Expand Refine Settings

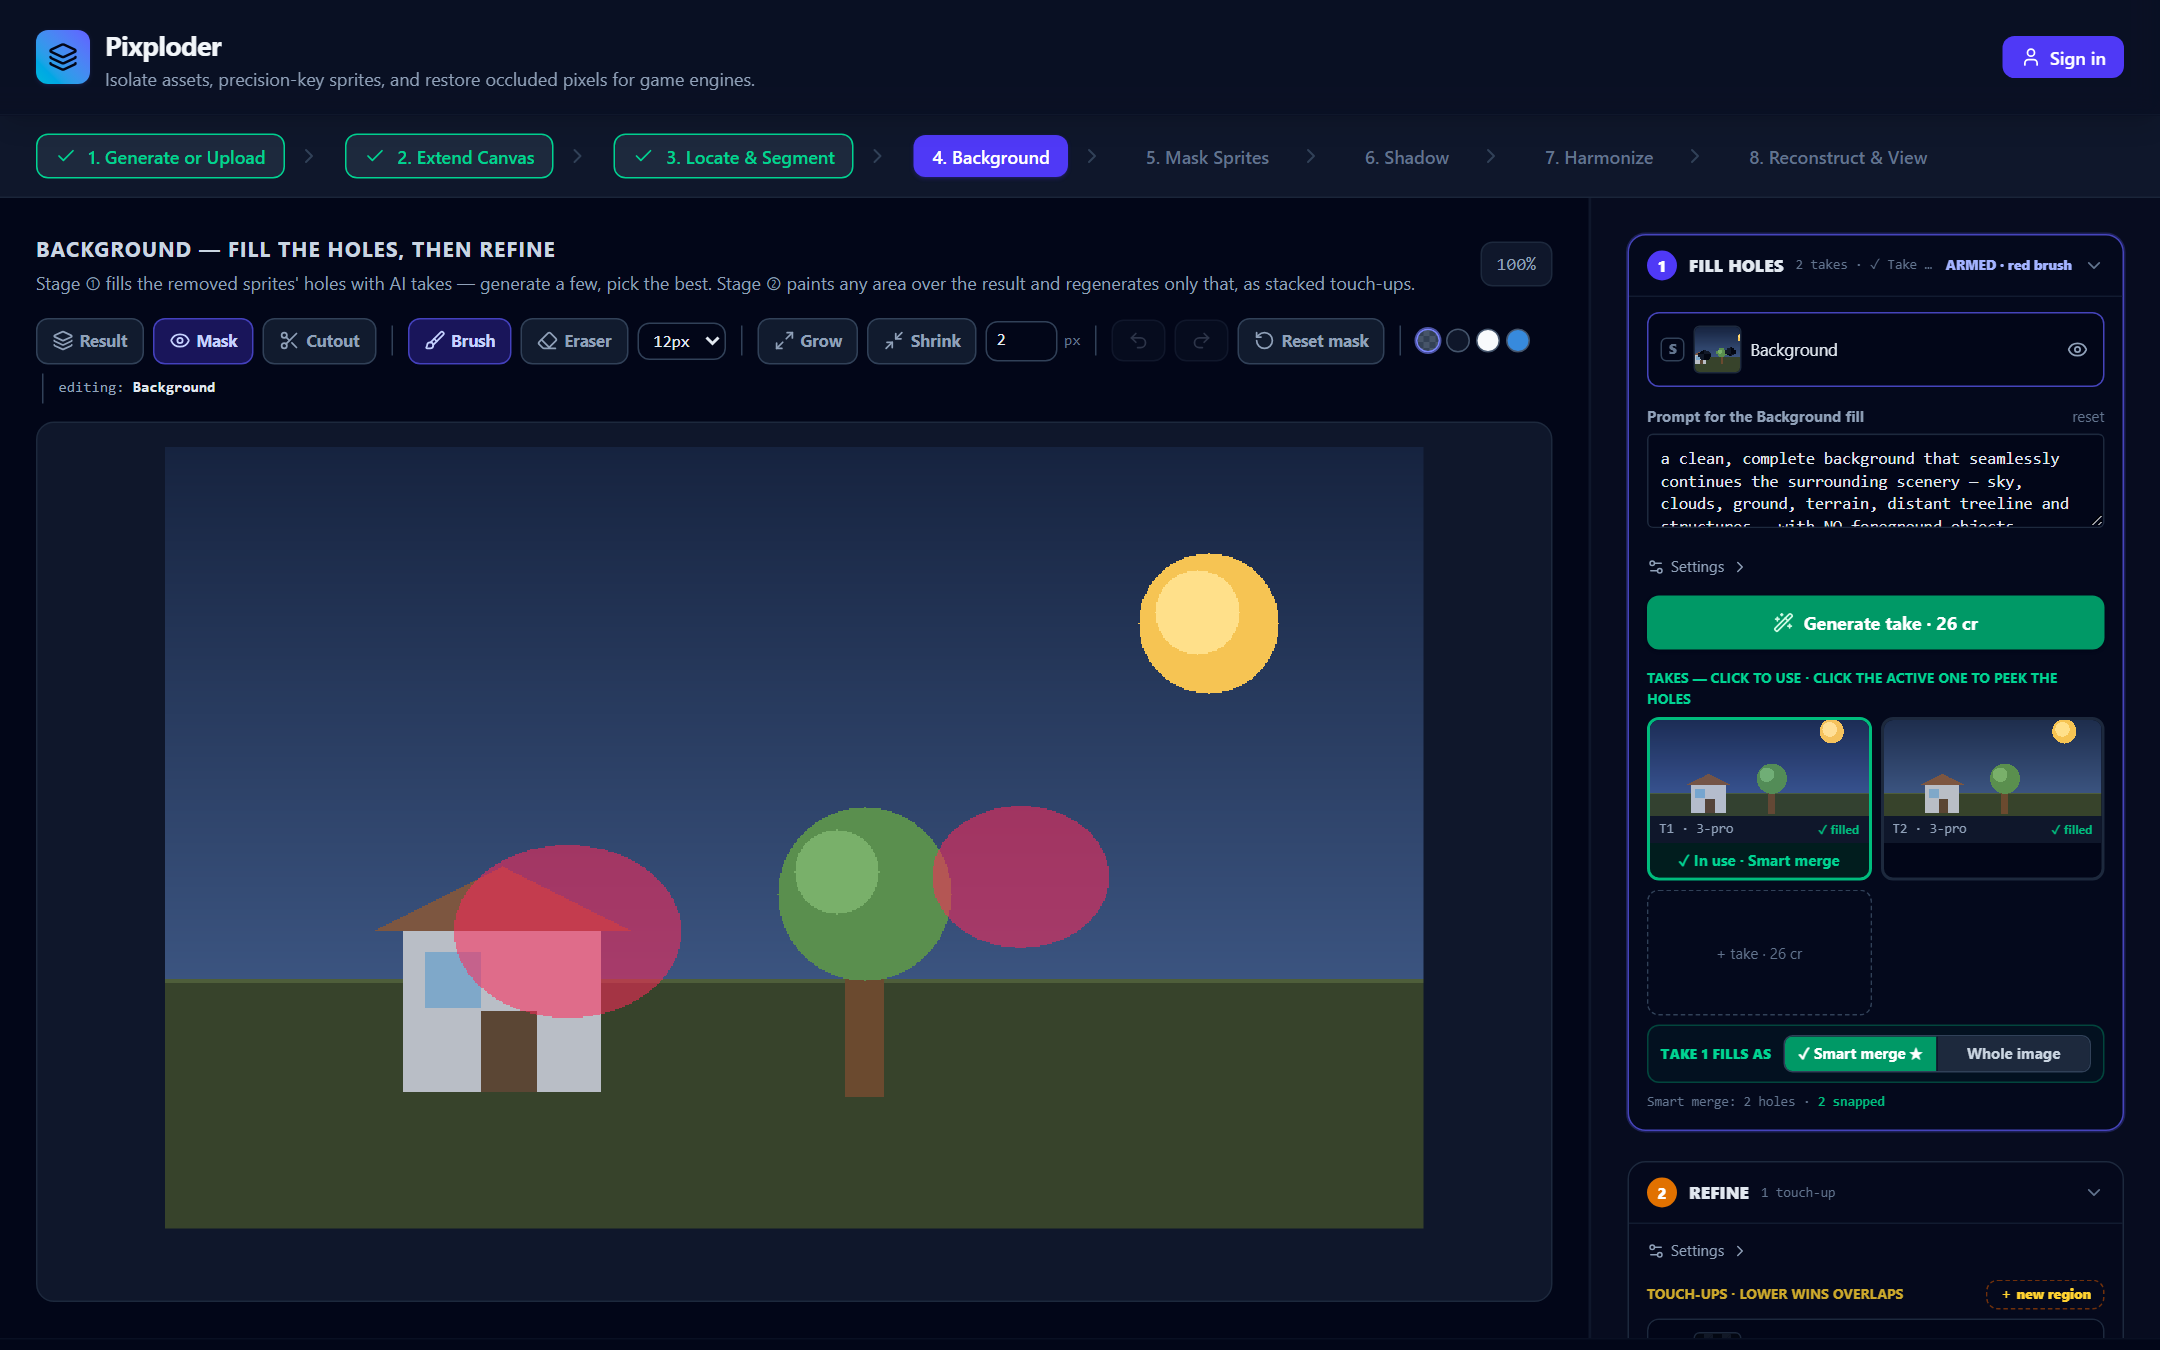[x=1697, y=1251]
